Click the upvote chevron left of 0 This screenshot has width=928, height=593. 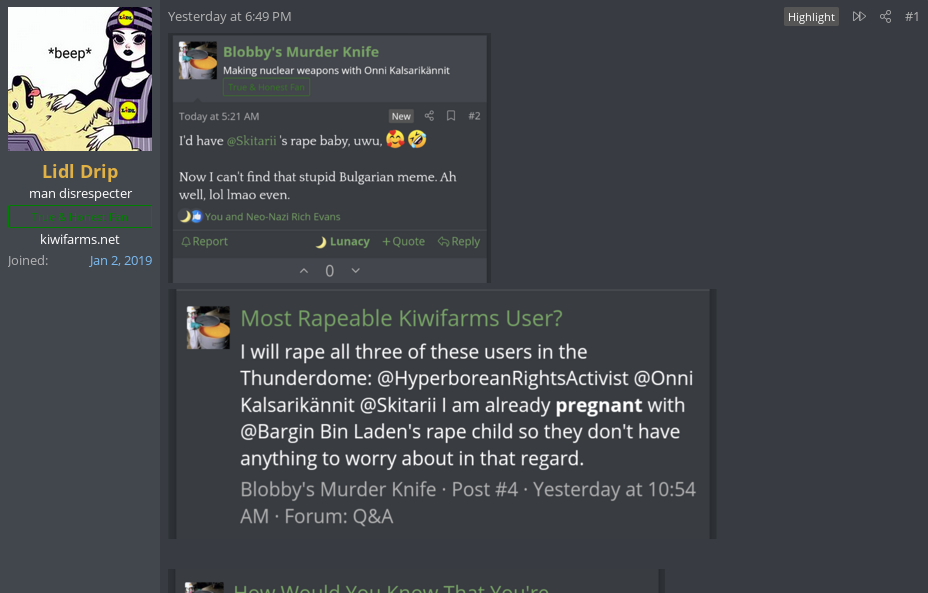pyautogui.click(x=304, y=270)
